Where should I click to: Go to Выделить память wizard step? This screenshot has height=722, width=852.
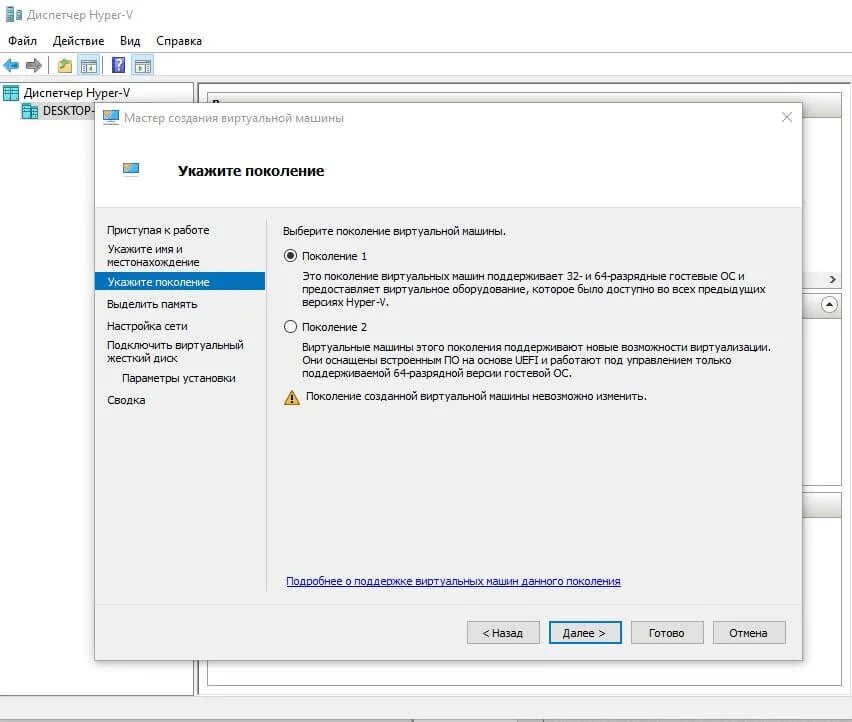[152, 304]
